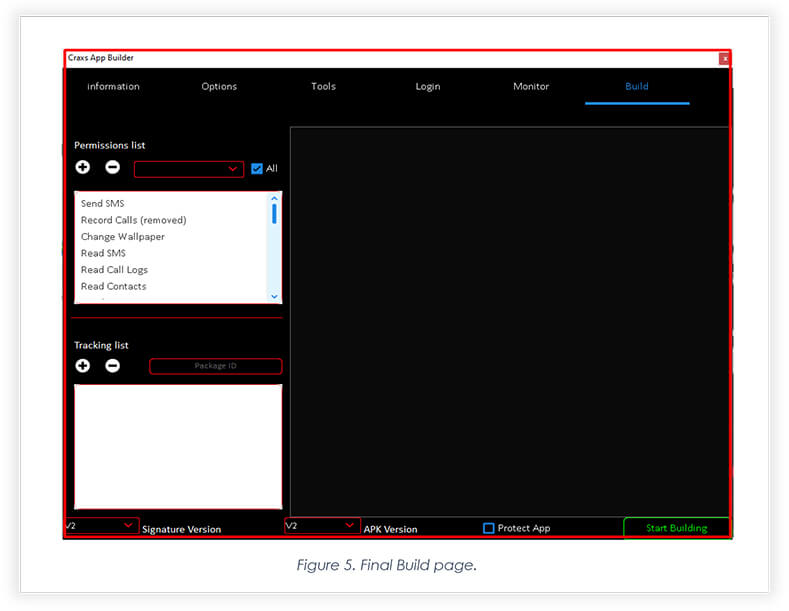The image size is (789, 611).
Task: Select Record Calls (removed) permission
Action: [x=133, y=220]
